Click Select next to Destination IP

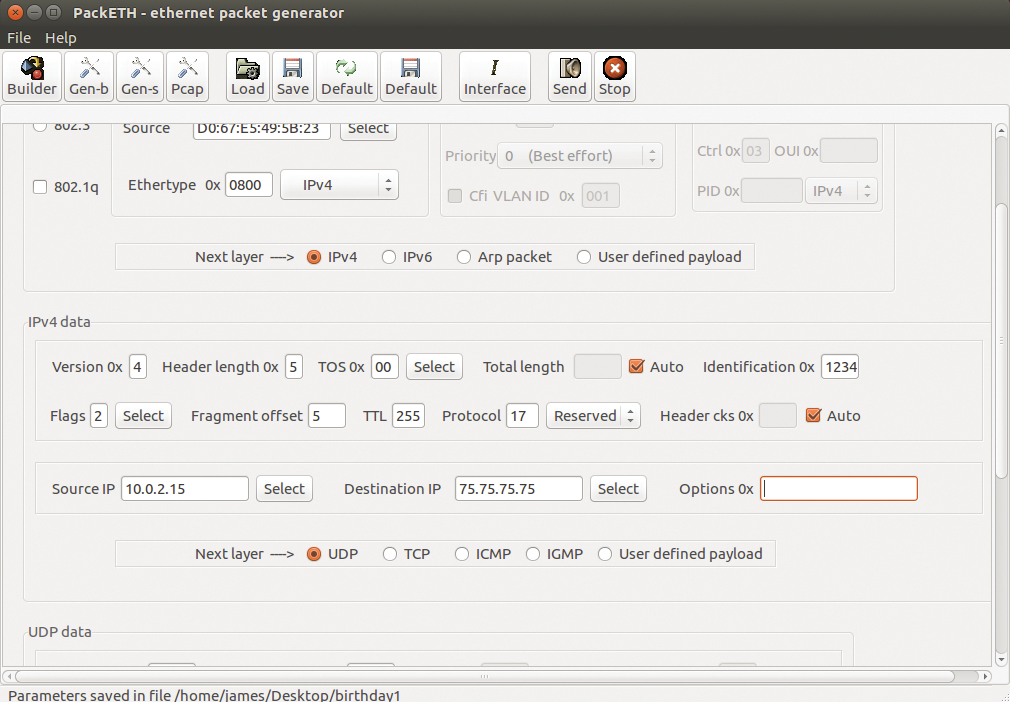[x=618, y=488]
